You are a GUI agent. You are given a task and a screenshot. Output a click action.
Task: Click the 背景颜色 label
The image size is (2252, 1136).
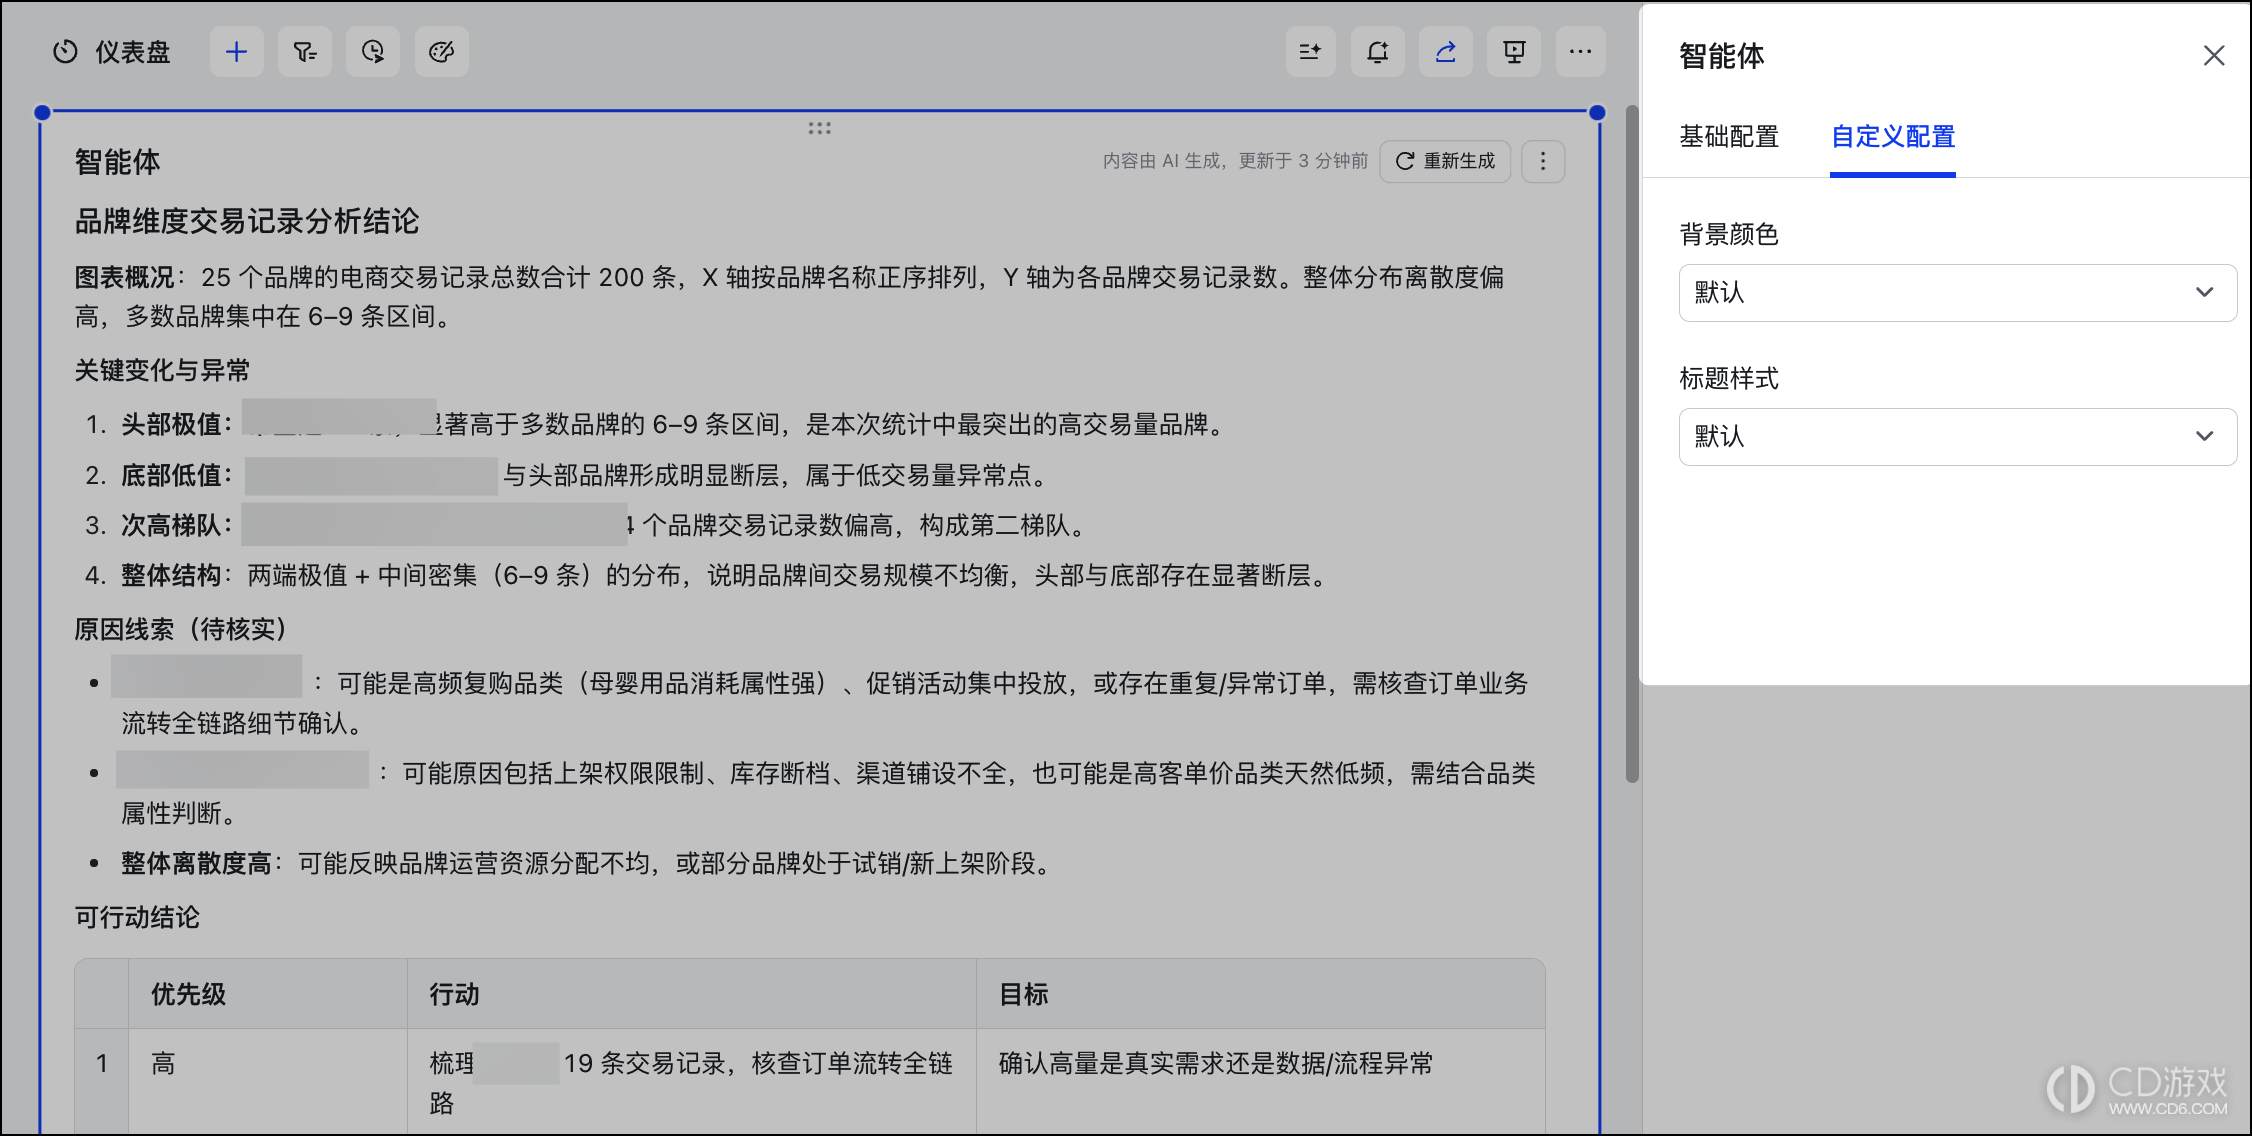click(1729, 235)
